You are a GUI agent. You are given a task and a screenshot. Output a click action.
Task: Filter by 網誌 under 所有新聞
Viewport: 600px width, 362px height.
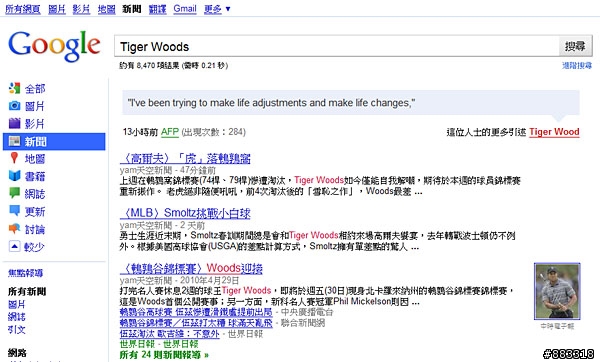click(17, 316)
